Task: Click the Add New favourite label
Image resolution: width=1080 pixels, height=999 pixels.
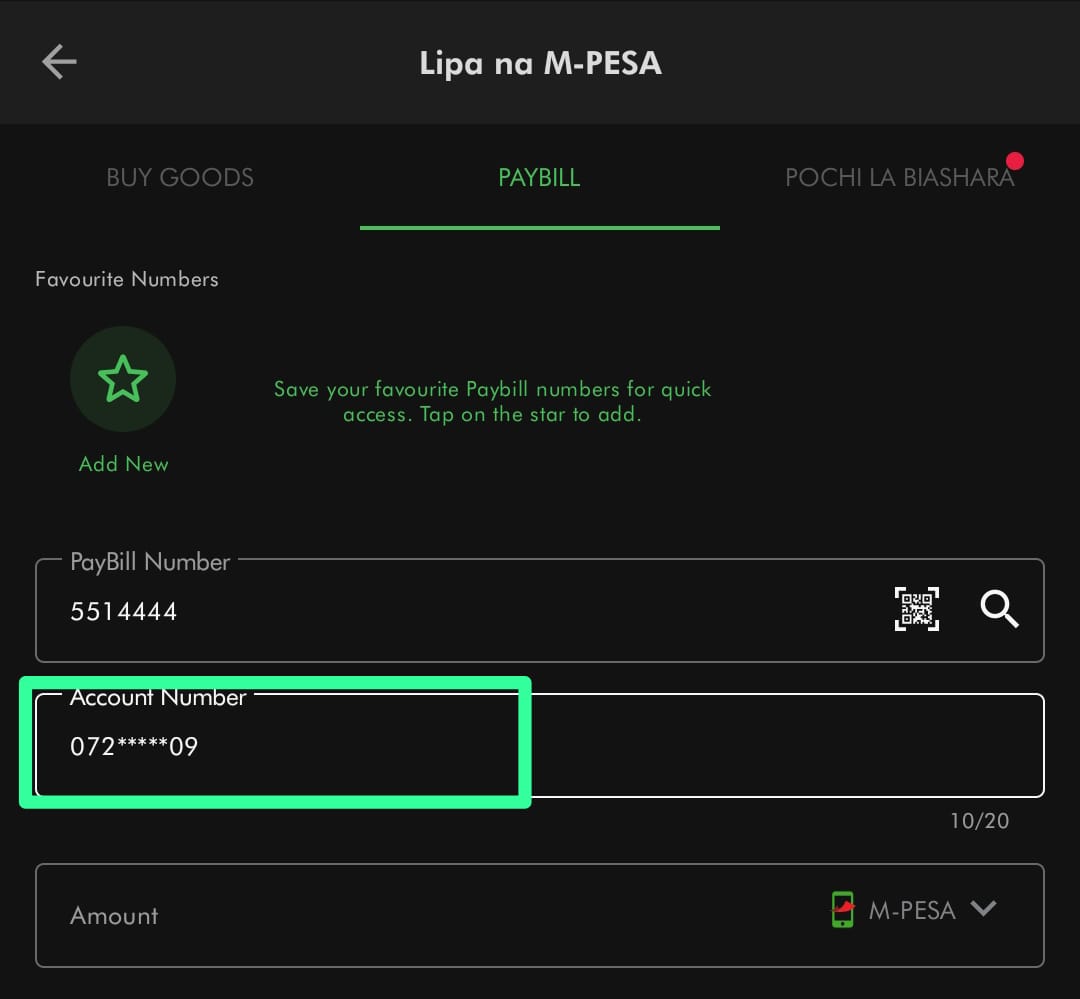Action: coord(124,464)
